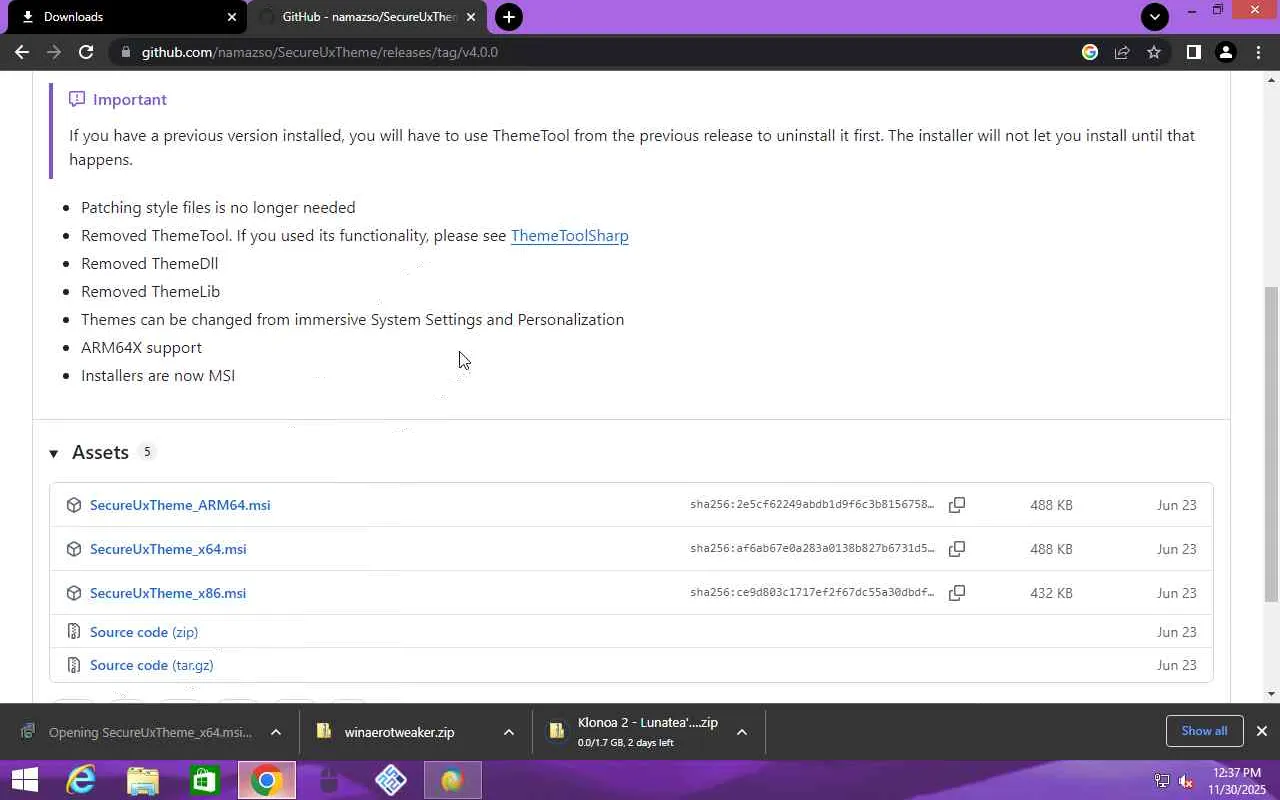View site information for github.com
This screenshot has width=1280, height=800.
125,52
